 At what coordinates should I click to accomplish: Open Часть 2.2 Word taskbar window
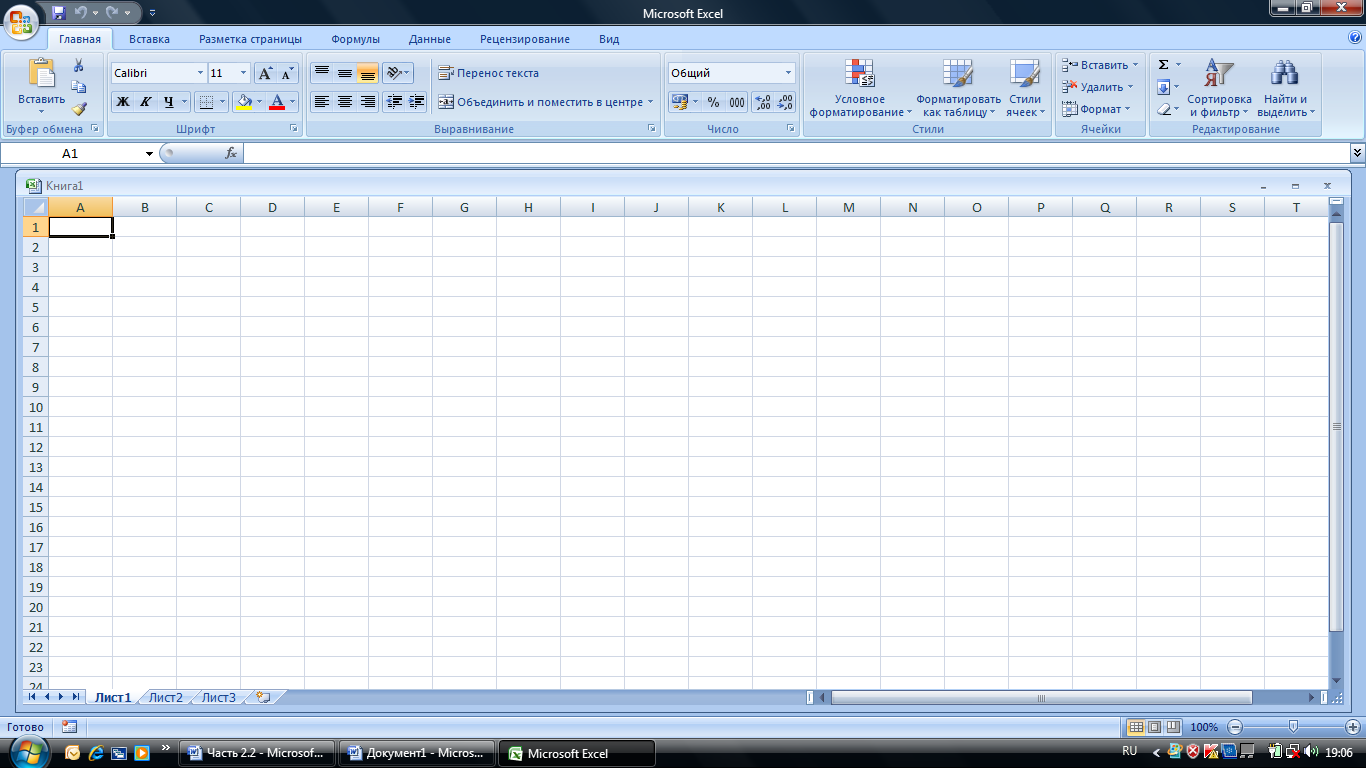click(257, 753)
